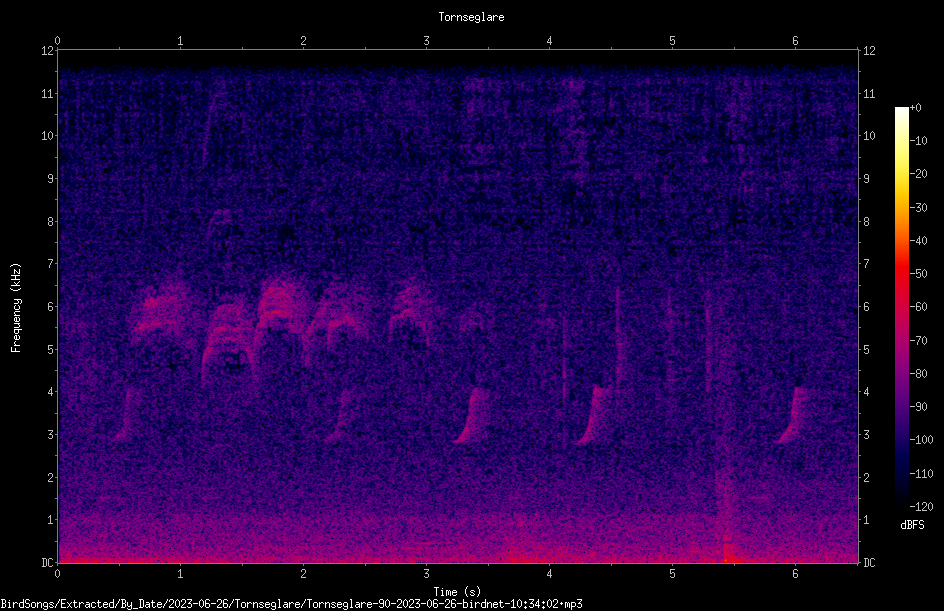The width and height of the screenshot is (944, 611).
Task: Click the "-100" color scale label
Action: tap(921, 440)
